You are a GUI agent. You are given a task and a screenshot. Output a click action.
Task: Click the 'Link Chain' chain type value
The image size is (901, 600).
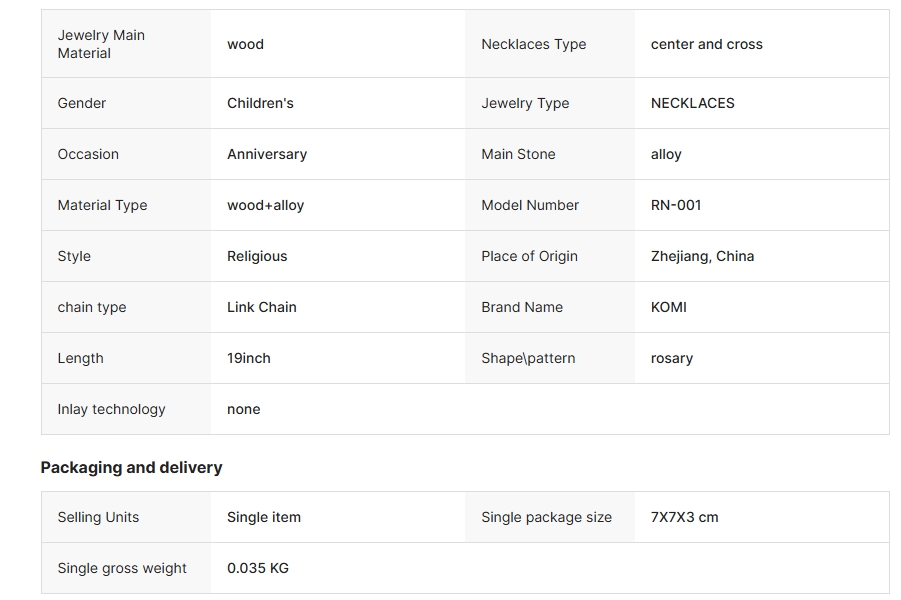point(262,307)
